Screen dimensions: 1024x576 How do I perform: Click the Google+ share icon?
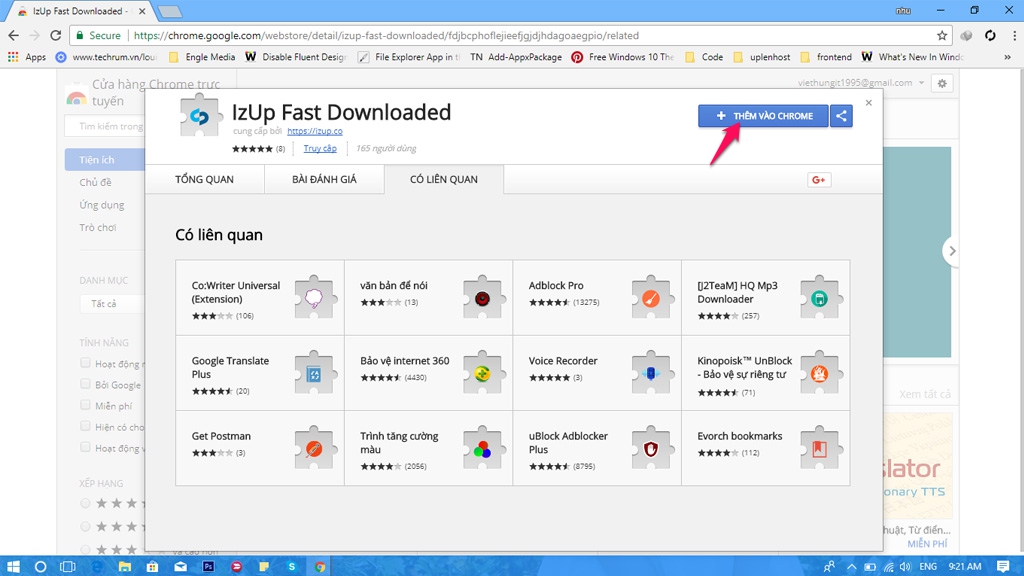click(819, 180)
